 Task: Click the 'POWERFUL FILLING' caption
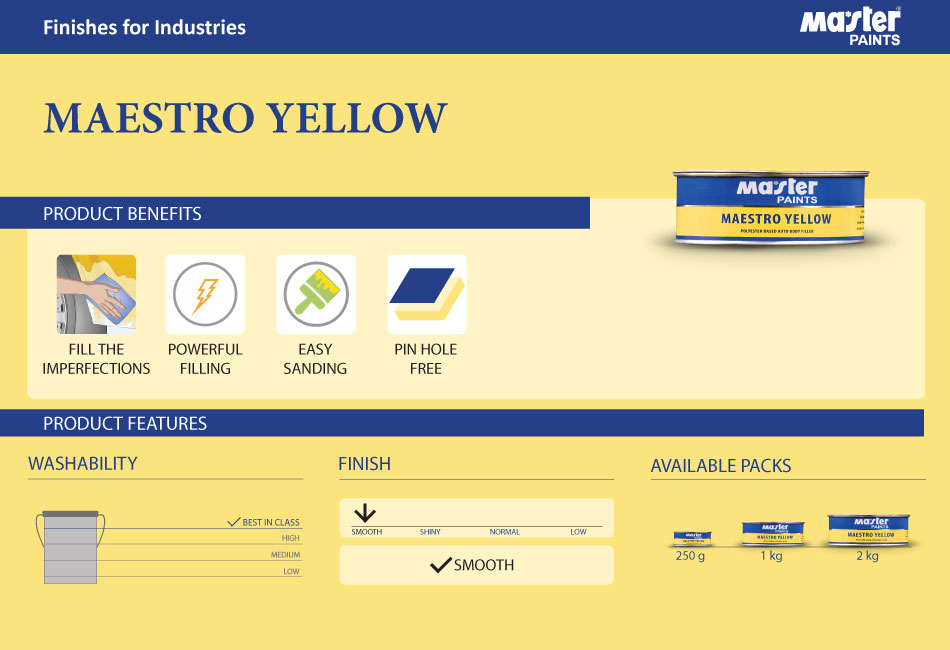[205, 359]
